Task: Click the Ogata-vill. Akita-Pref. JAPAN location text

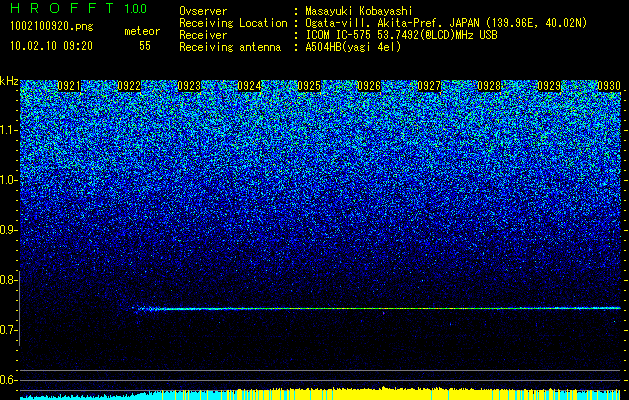Action: (x=446, y=24)
